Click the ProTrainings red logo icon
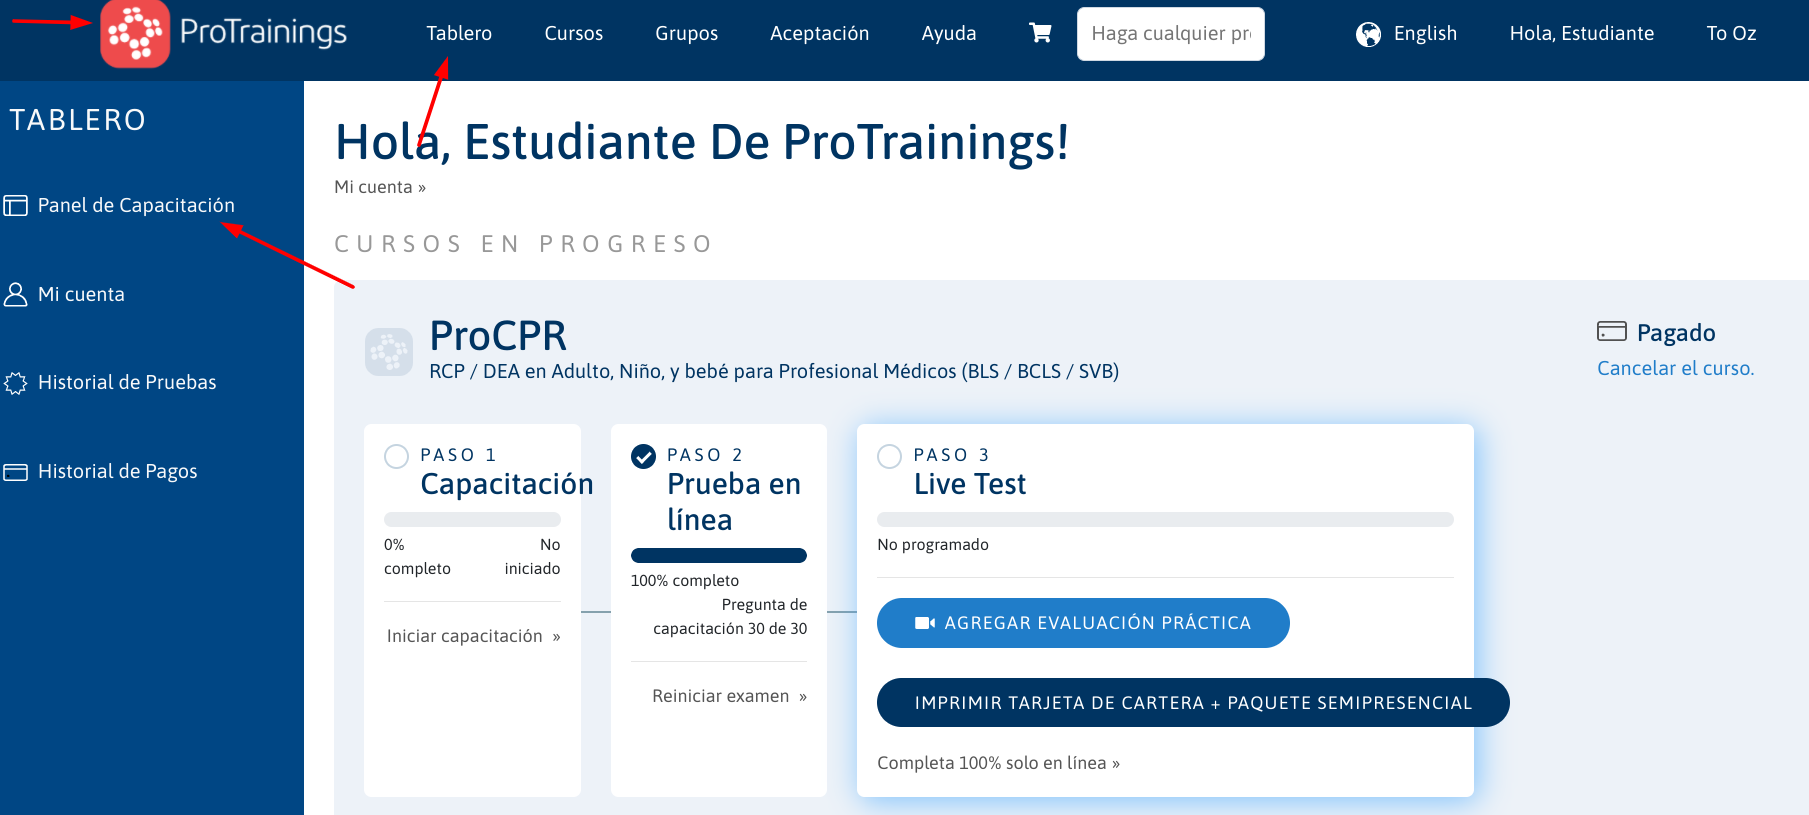This screenshot has width=1809, height=815. point(135,33)
